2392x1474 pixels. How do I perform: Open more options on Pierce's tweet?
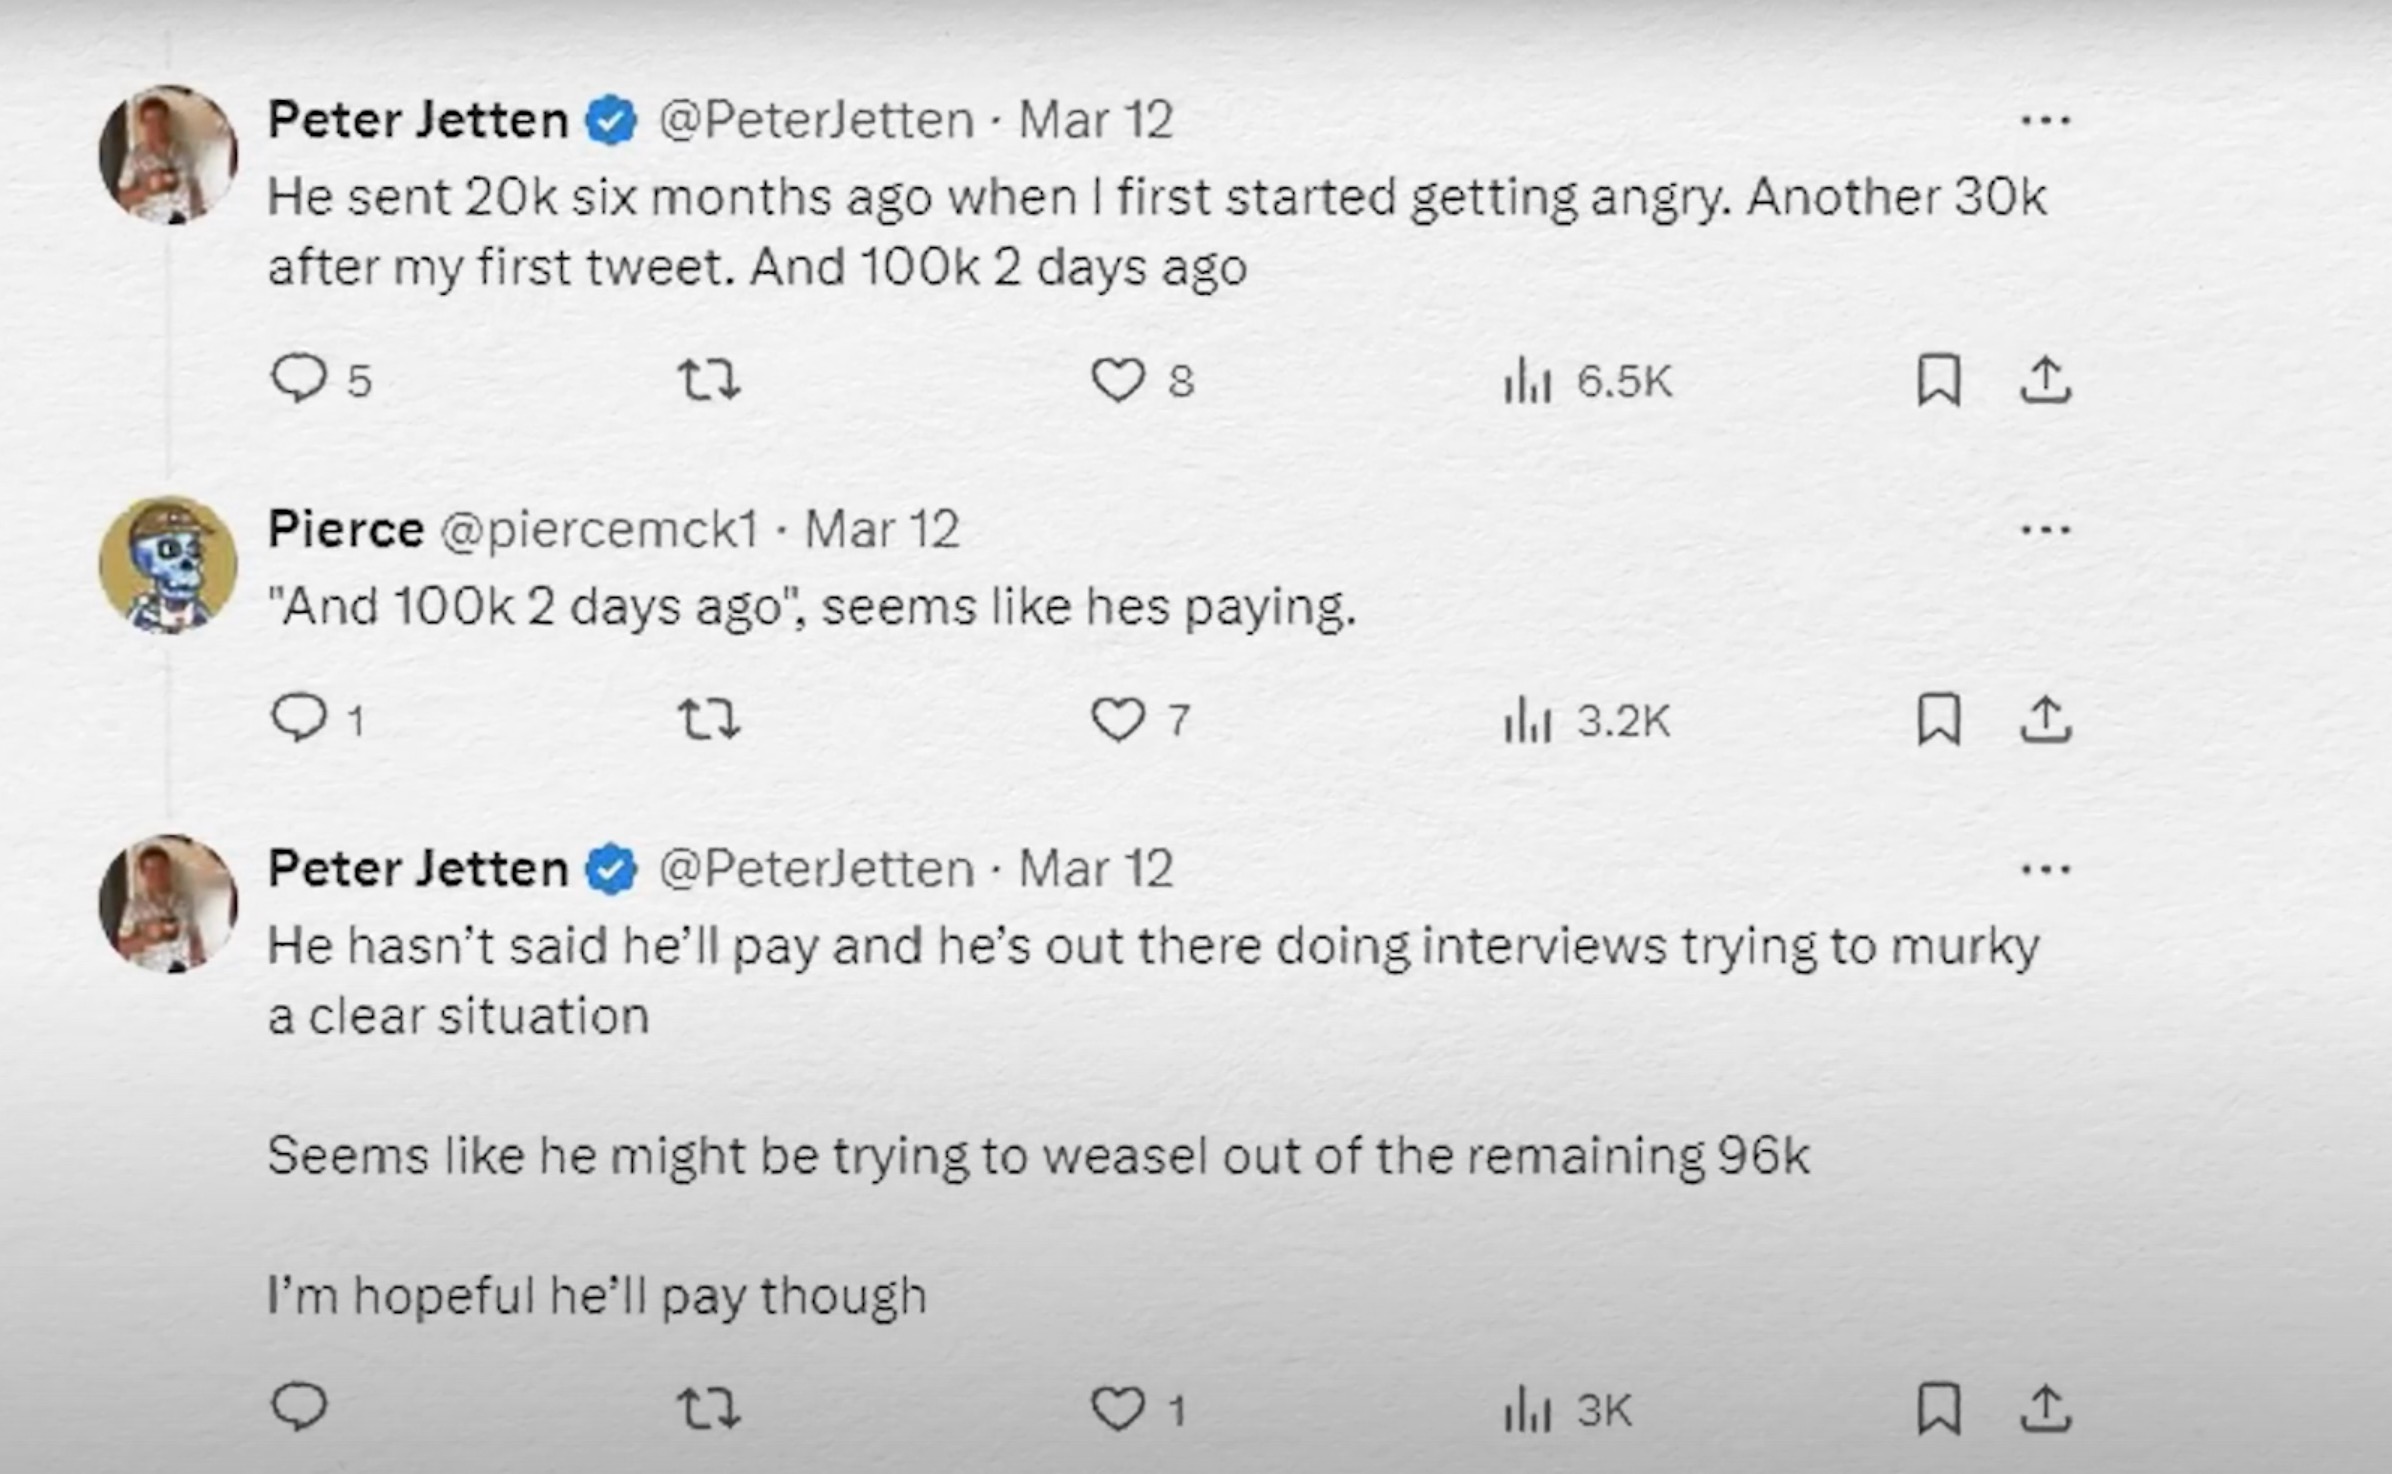coord(2045,529)
